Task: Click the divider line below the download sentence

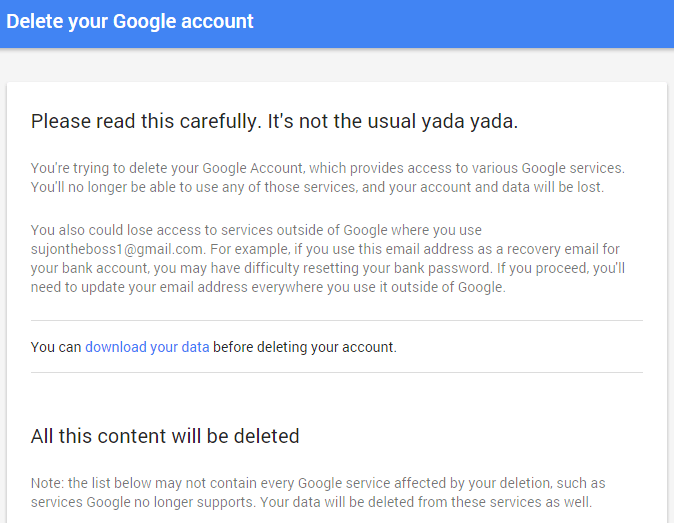Action: tap(336, 373)
